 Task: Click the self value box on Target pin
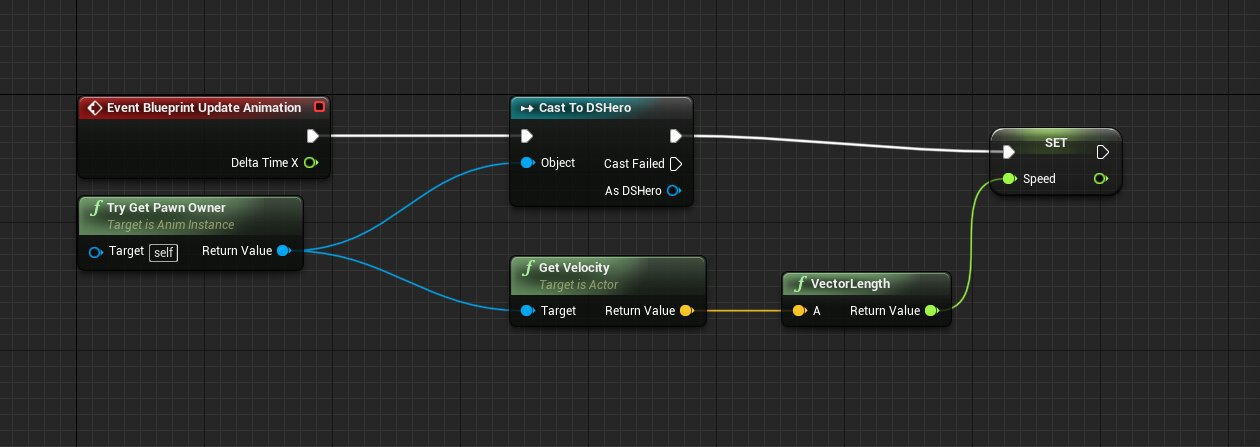[x=163, y=252]
